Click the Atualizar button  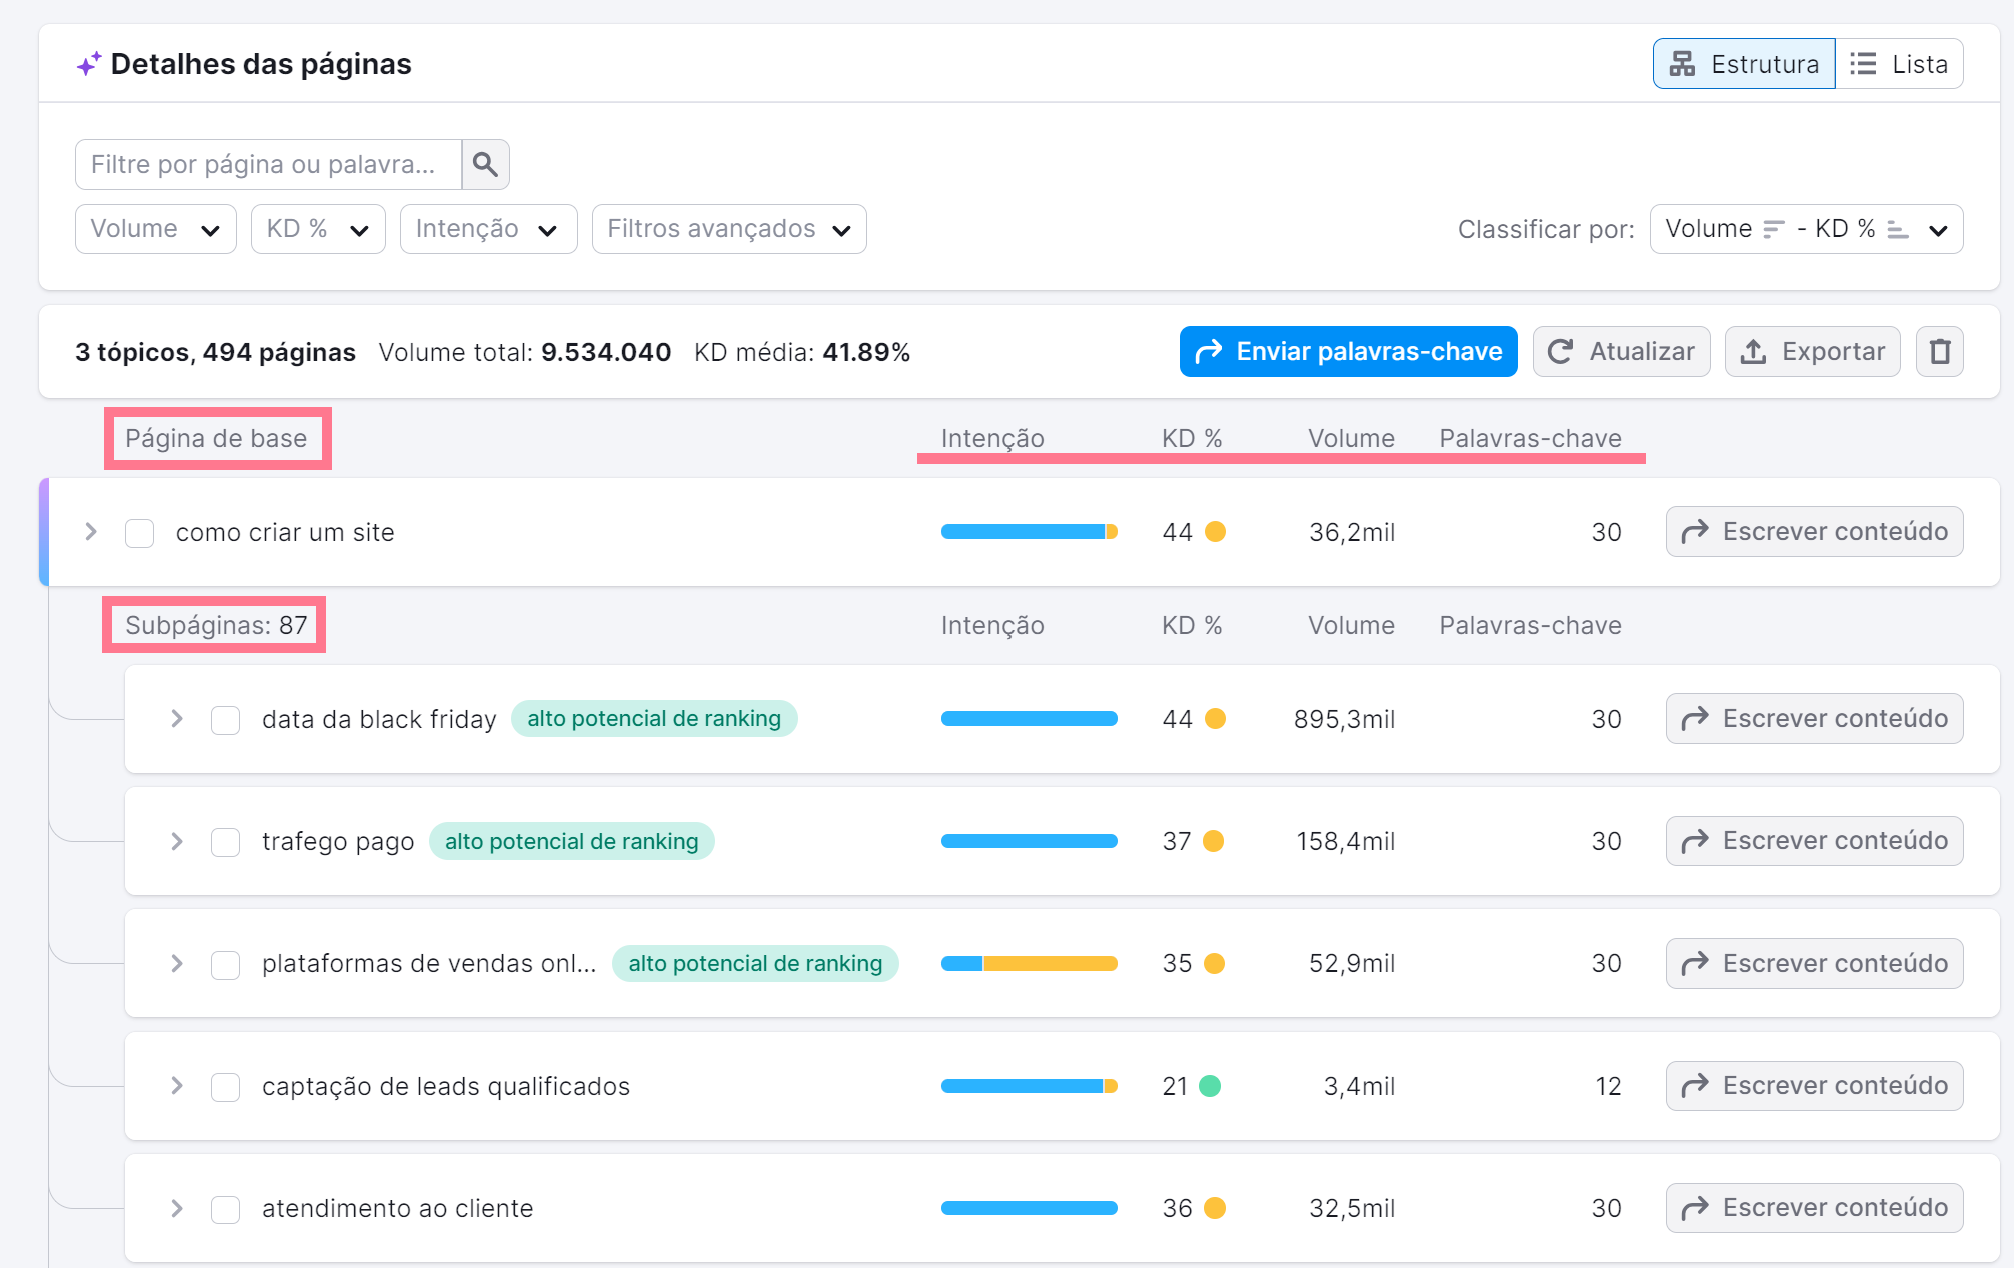pyautogui.click(x=1621, y=352)
